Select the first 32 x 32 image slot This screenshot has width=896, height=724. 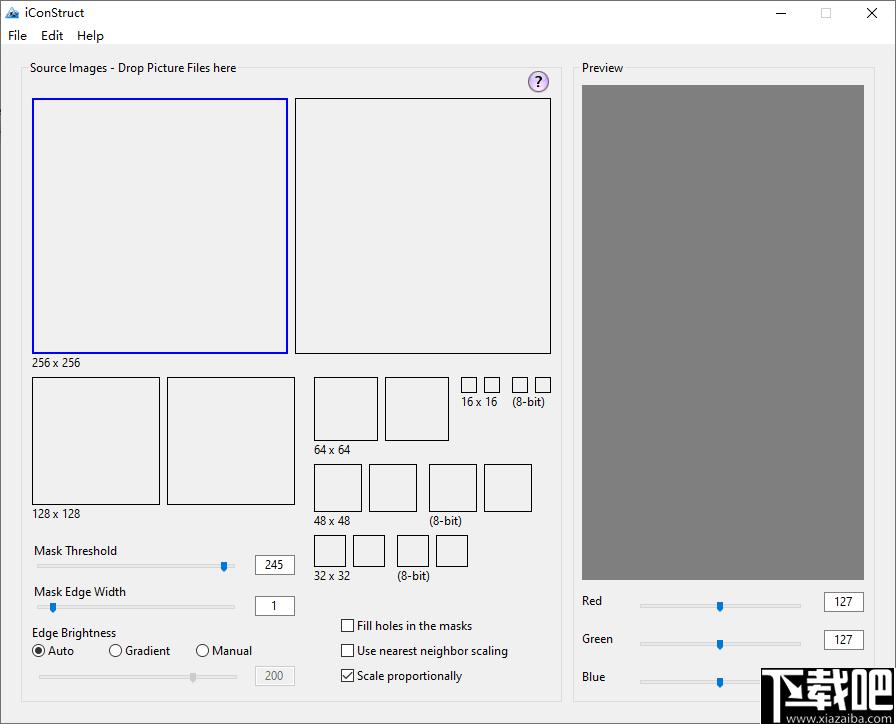[330, 551]
